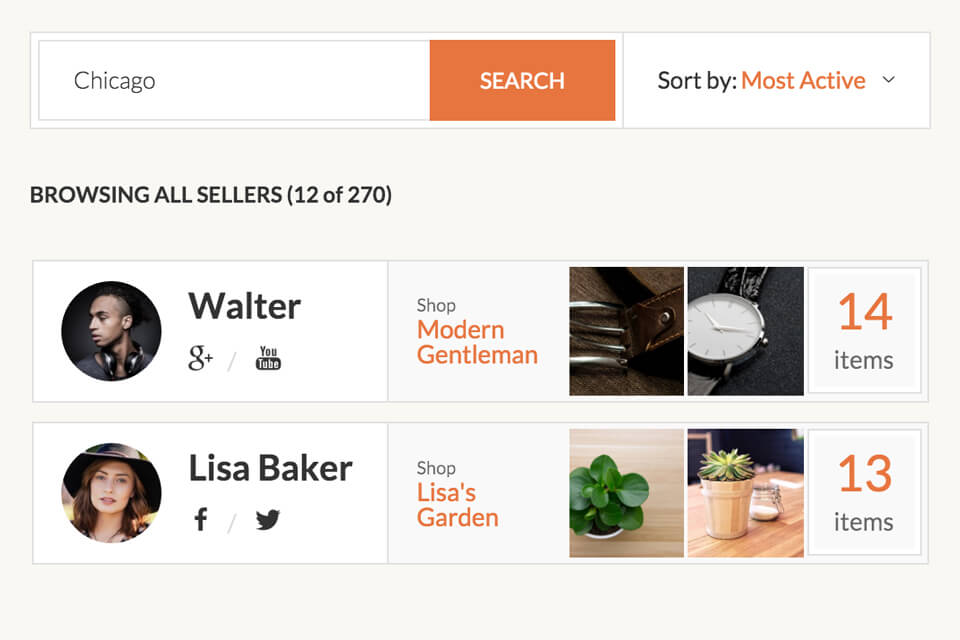Screen dimensions: 960x640
Task: Open the wristwatch product thumbnail
Action: coord(745,331)
